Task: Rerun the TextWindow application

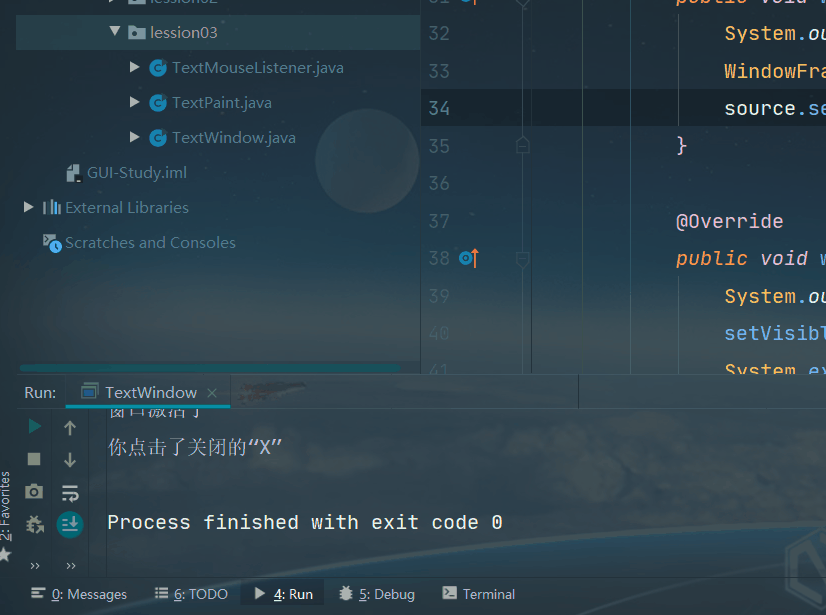Action: [x=33, y=425]
